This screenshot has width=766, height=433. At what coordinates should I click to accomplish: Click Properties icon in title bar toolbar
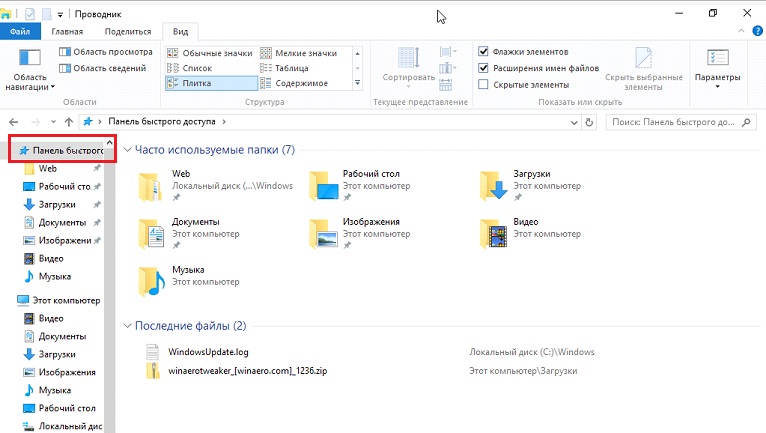click(30, 14)
